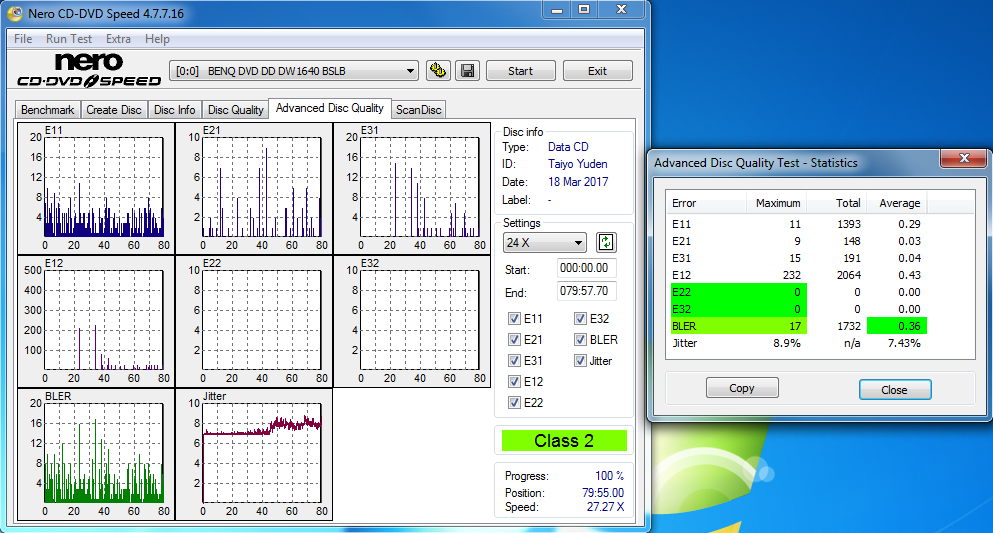
Task: Select the Advanced Disc Quality tab
Action: coord(330,108)
